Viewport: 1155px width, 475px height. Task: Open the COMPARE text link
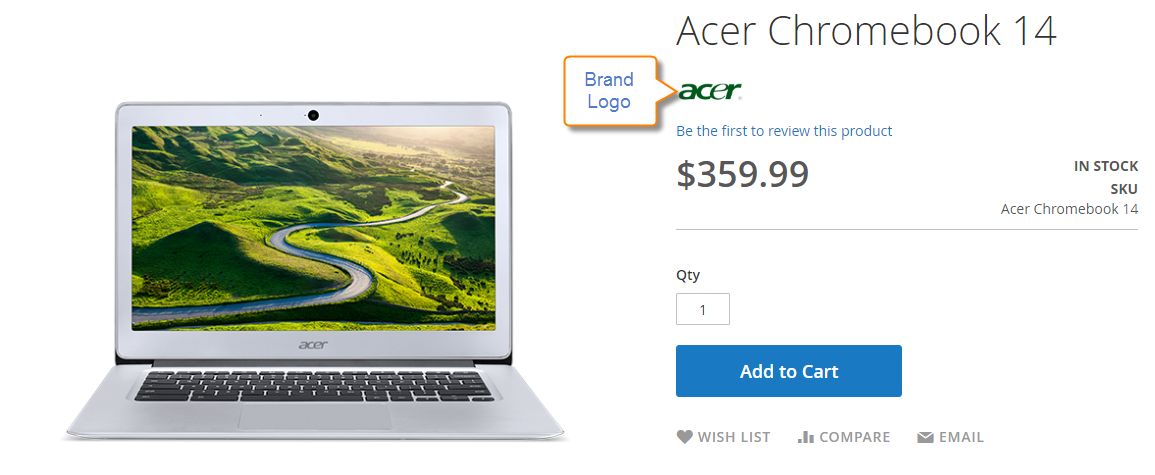(854, 437)
